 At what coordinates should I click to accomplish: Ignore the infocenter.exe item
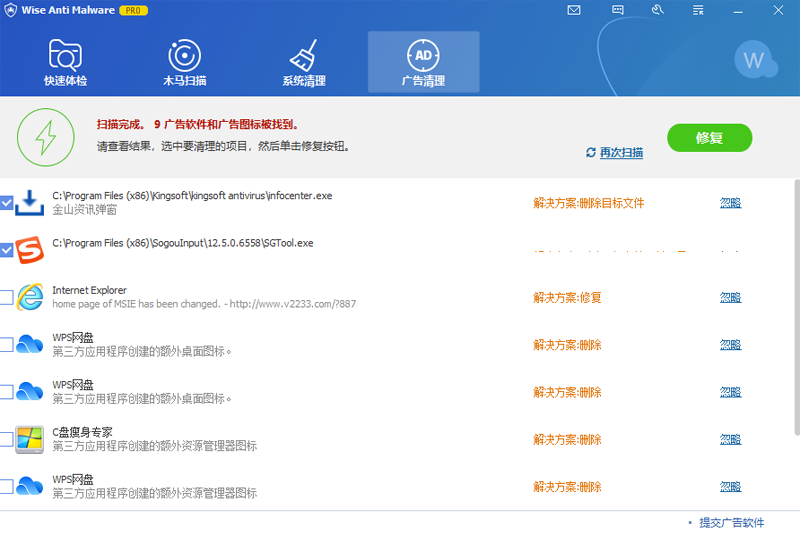(730, 203)
